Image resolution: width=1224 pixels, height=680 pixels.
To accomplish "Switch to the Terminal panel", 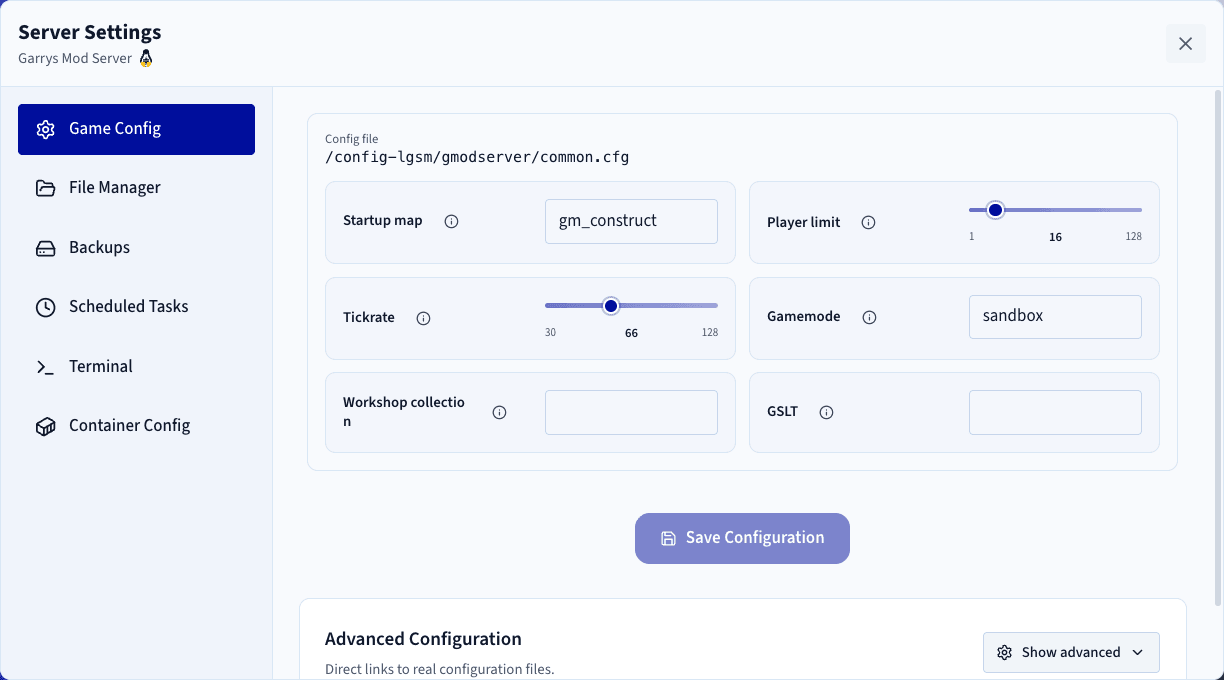I will pyautogui.click(x=136, y=366).
